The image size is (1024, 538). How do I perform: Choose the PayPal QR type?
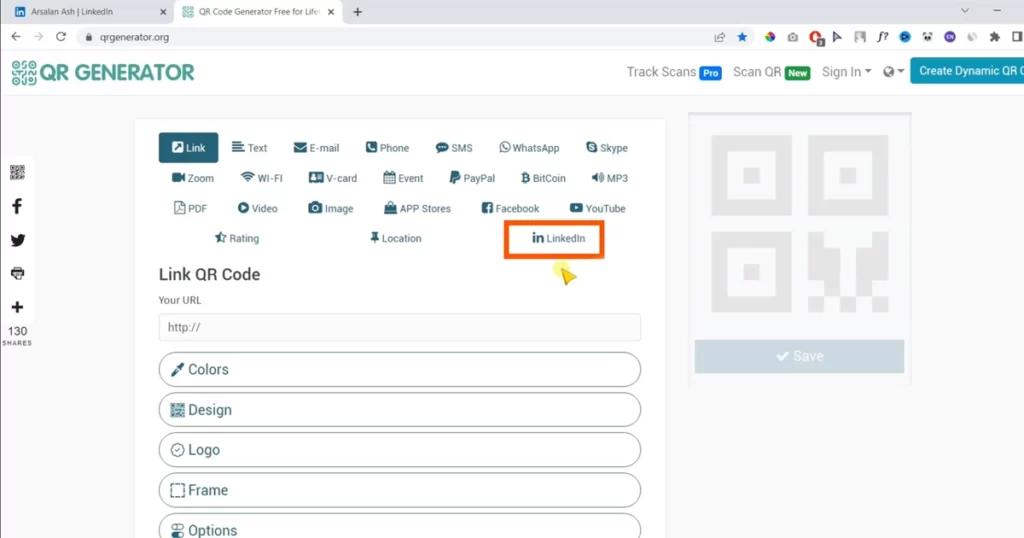click(472, 178)
